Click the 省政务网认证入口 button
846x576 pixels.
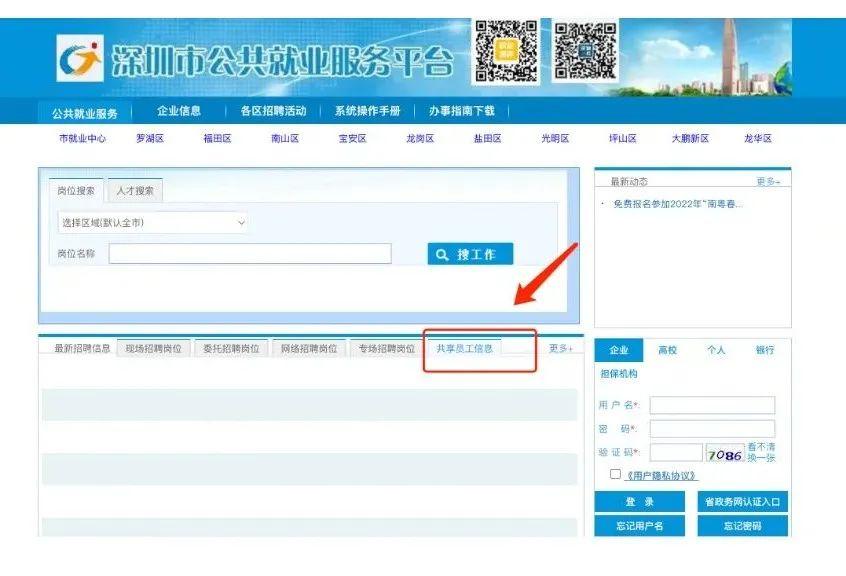click(x=741, y=502)
